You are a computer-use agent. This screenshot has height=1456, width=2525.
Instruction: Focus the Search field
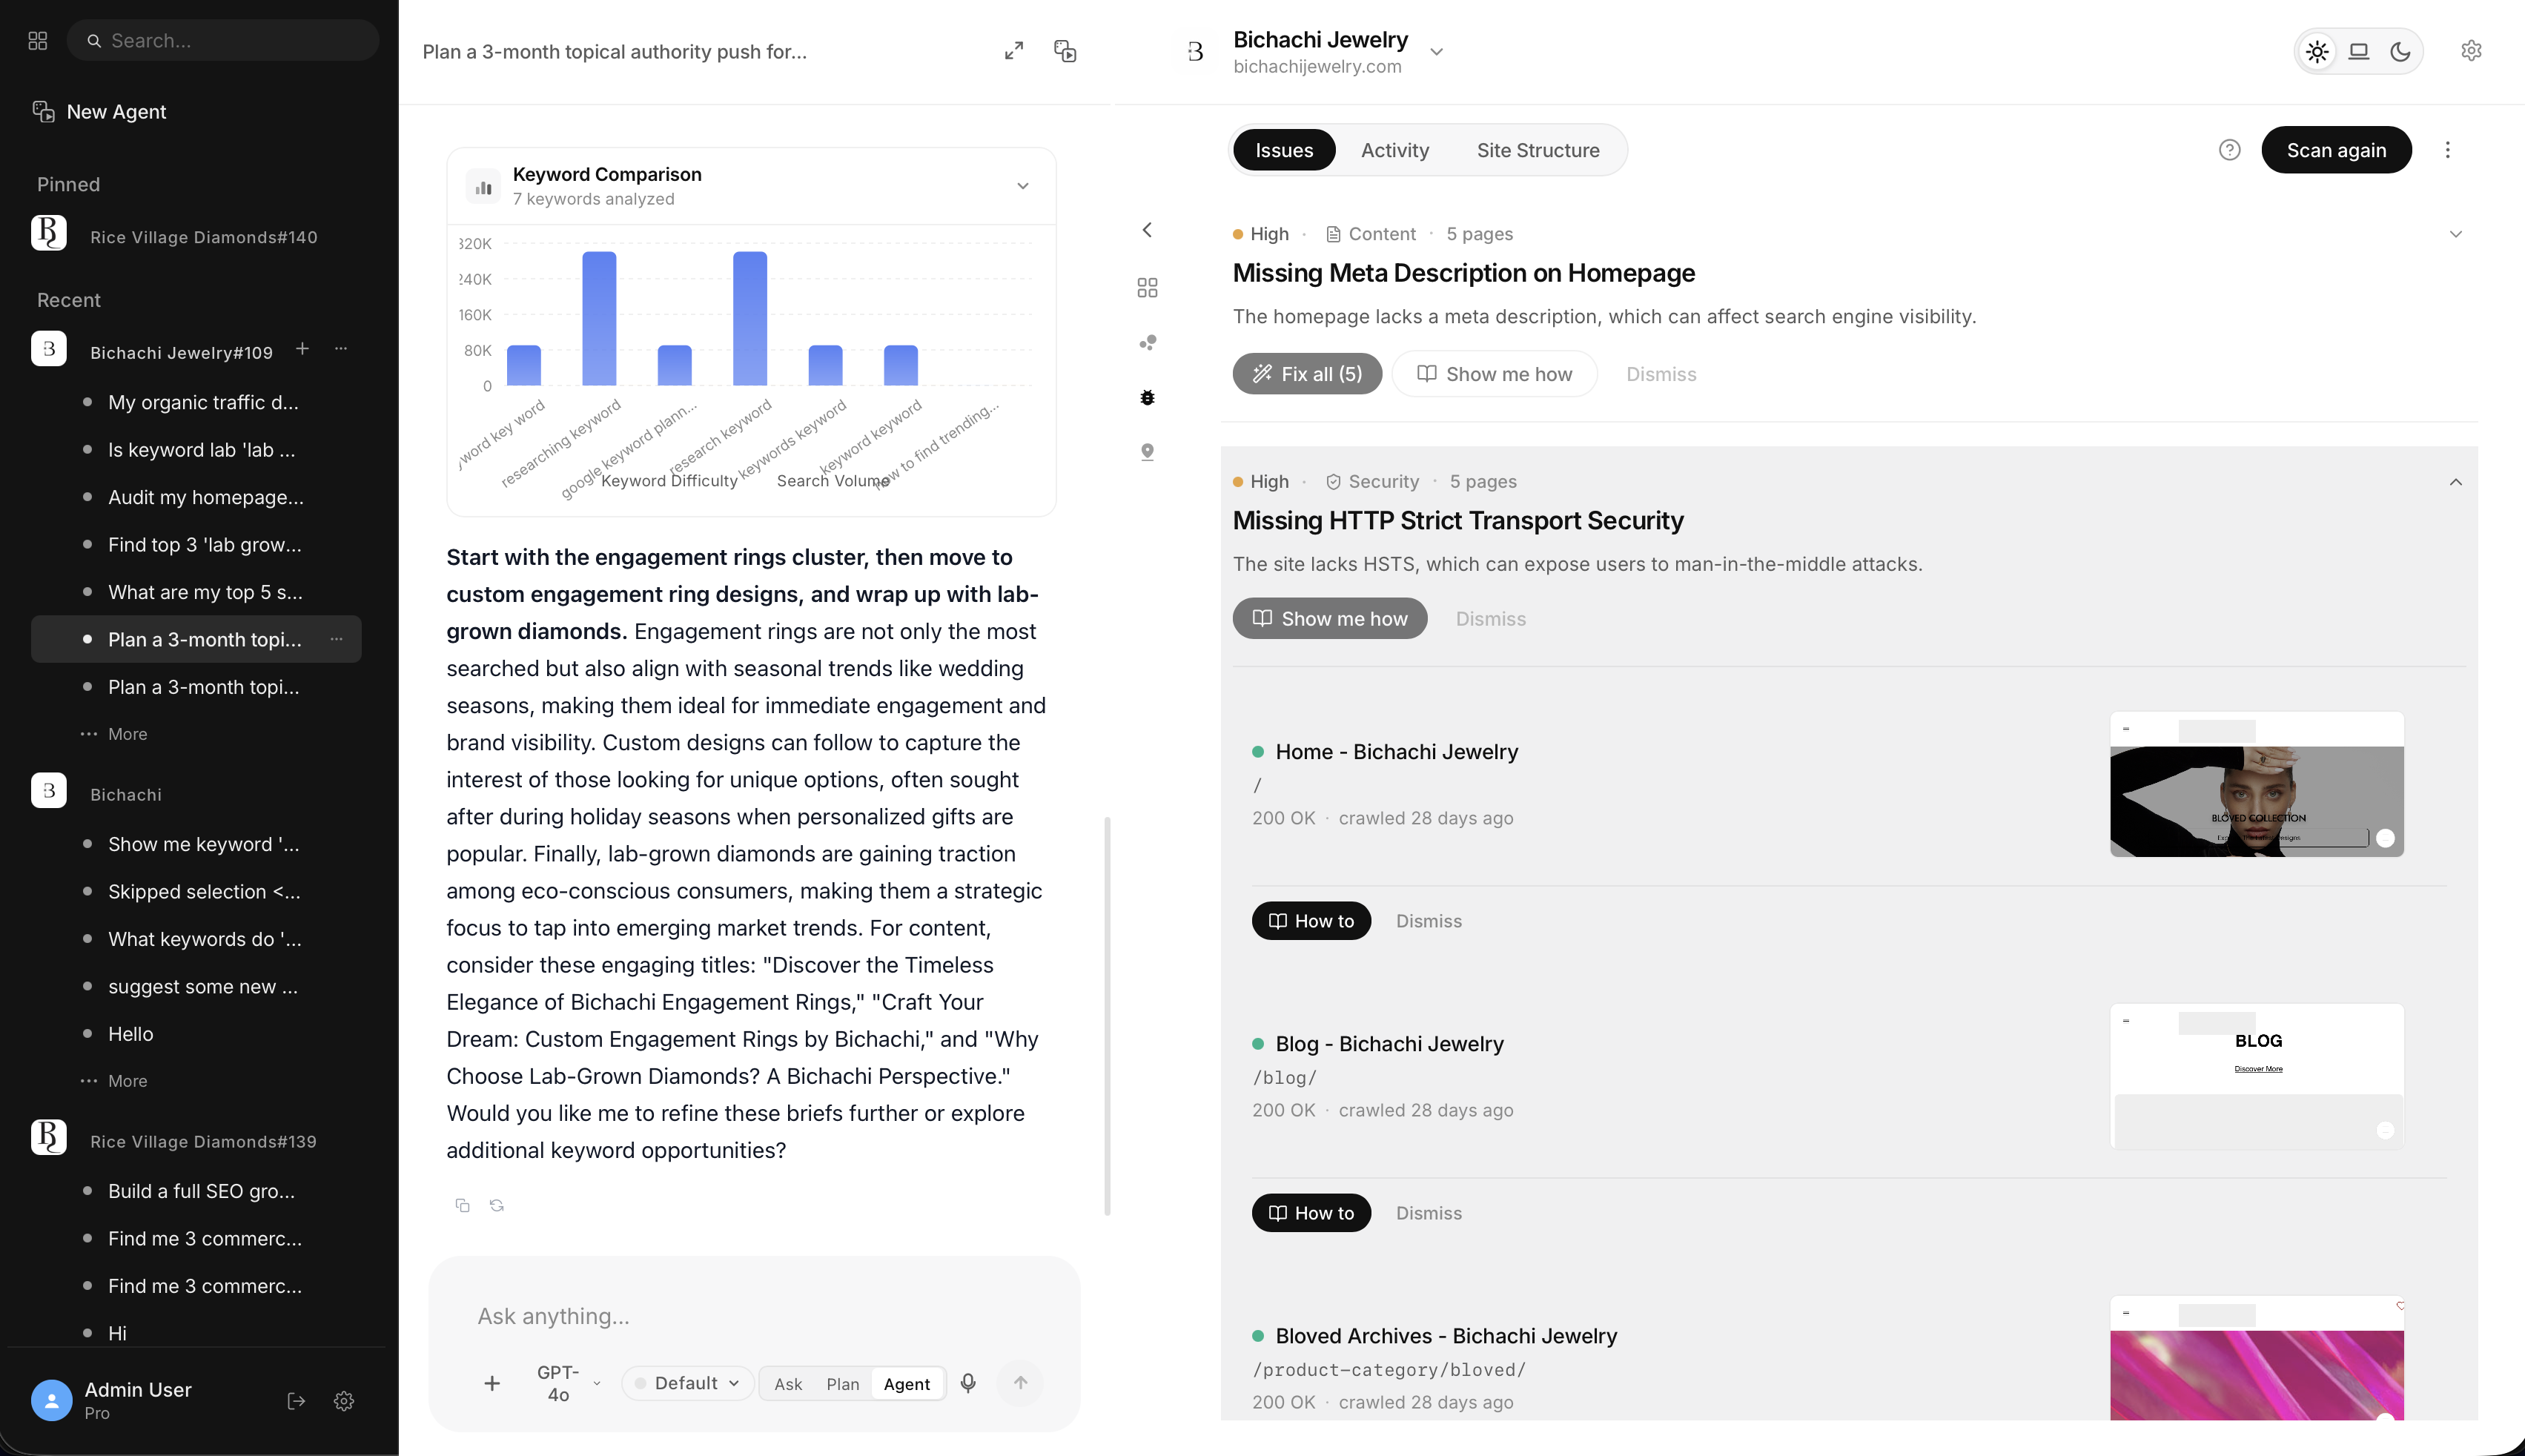click(223, 41)
